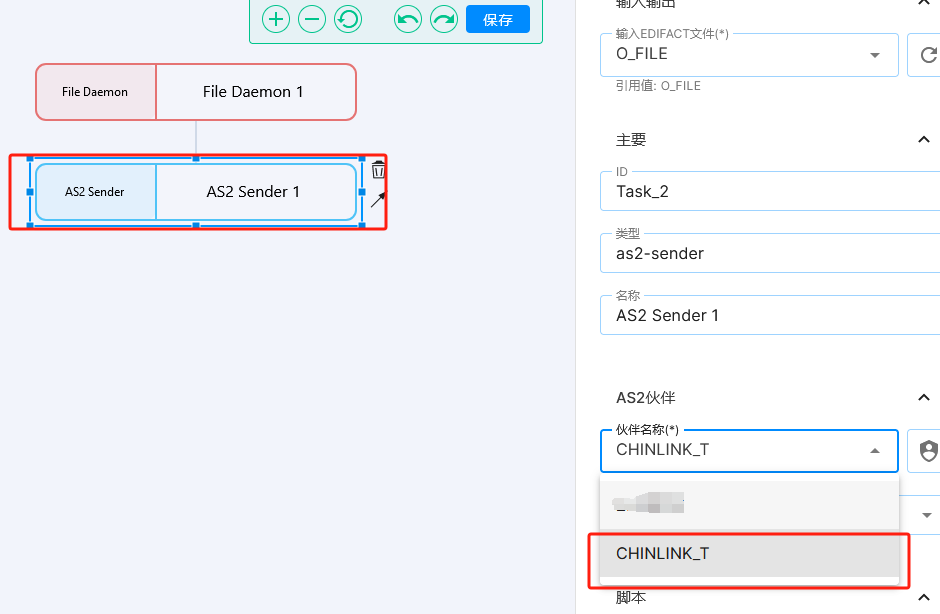The width and height of the screenshot is (940, 614).
Task: Collapse the 脚本 section chevron
Action: pyautogui.click(x=922, y=598)
